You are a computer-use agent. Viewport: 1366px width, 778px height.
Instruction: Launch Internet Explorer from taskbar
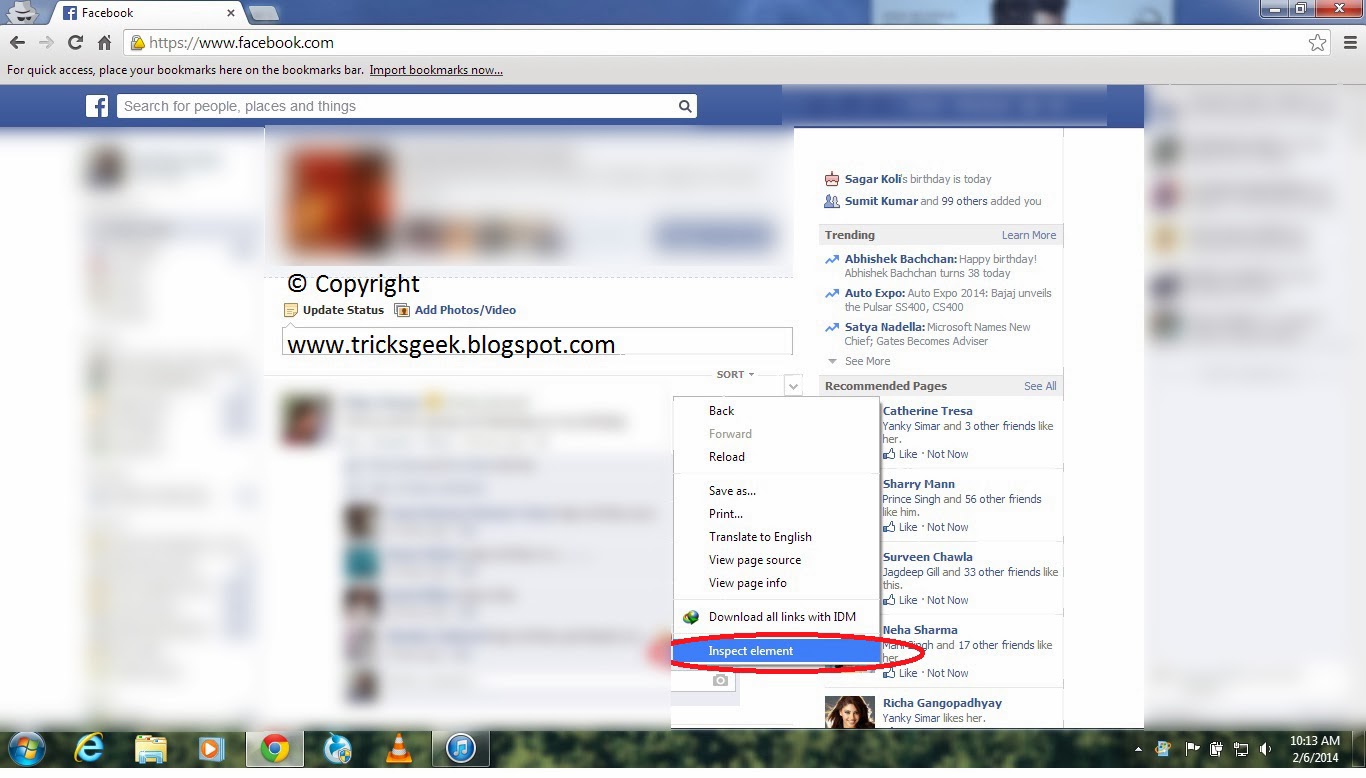click(89, 748)
